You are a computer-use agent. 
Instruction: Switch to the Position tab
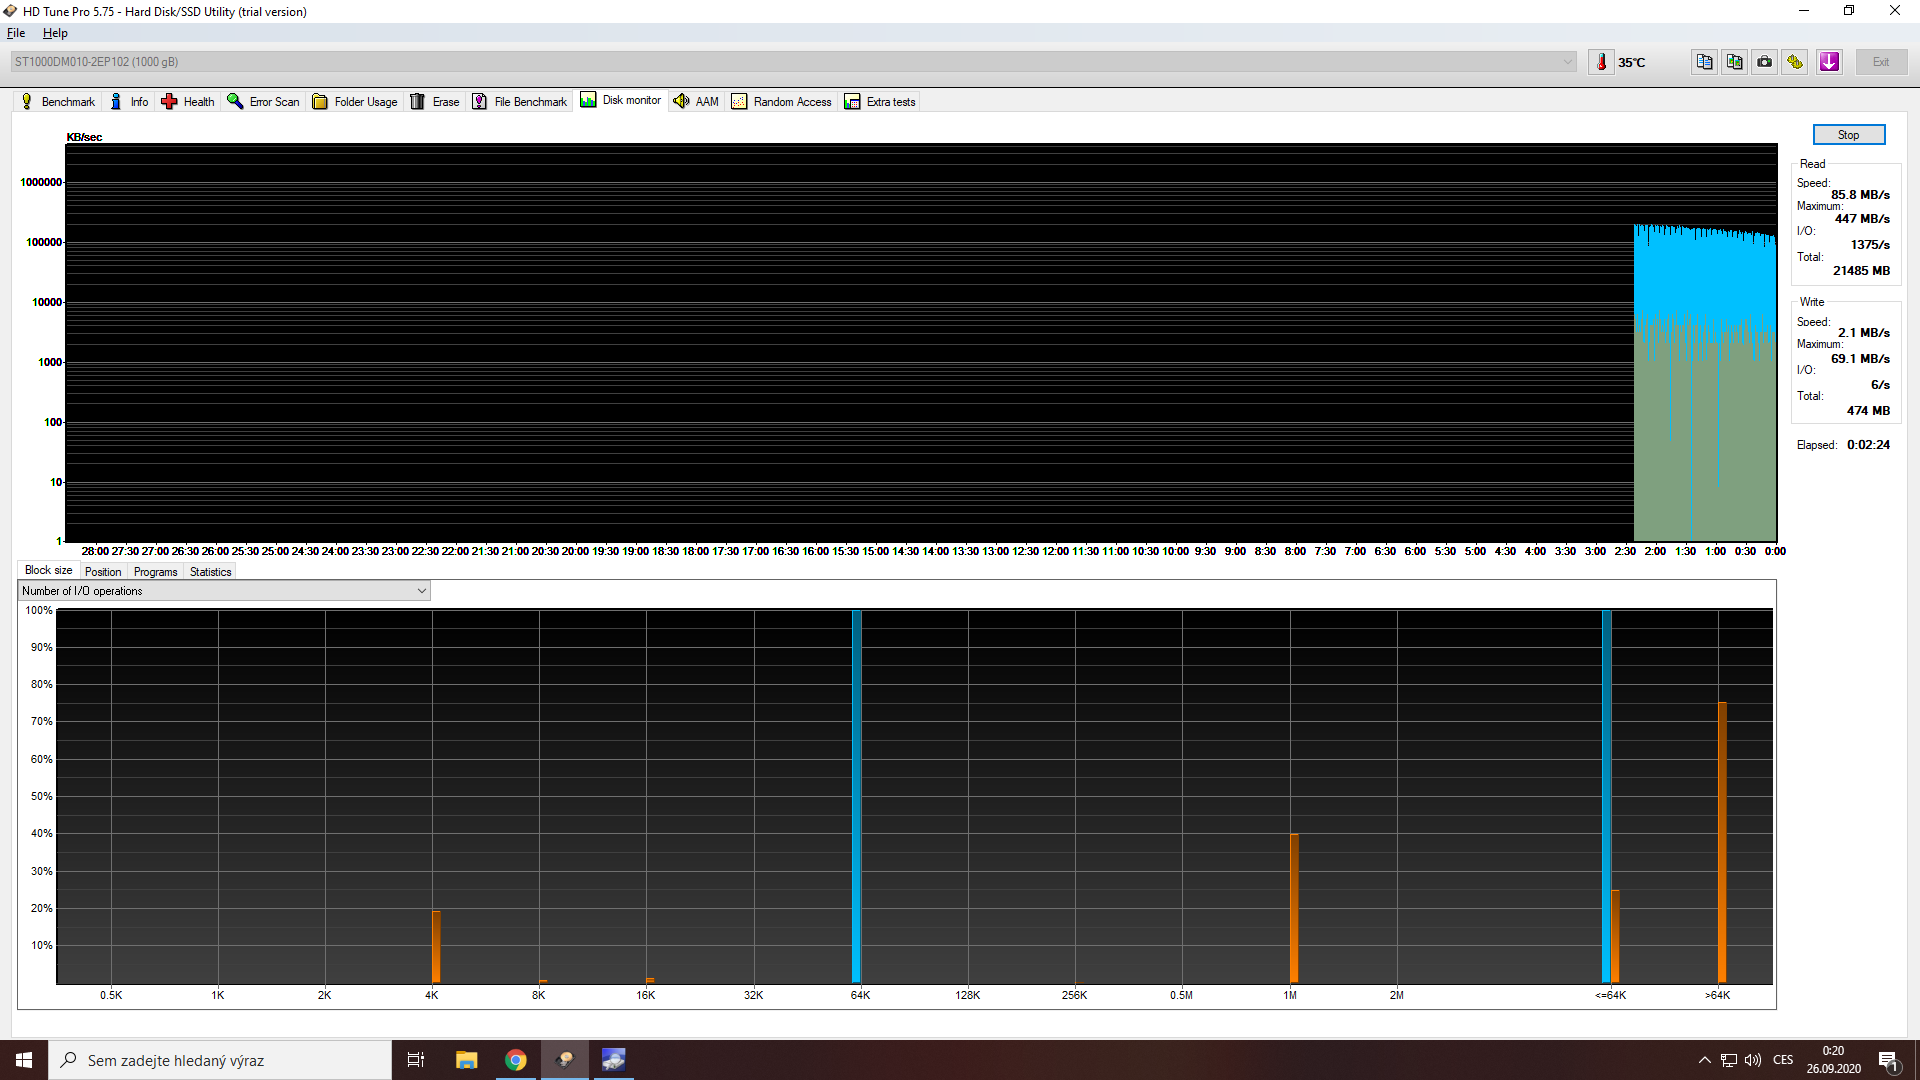click(103, 572)
